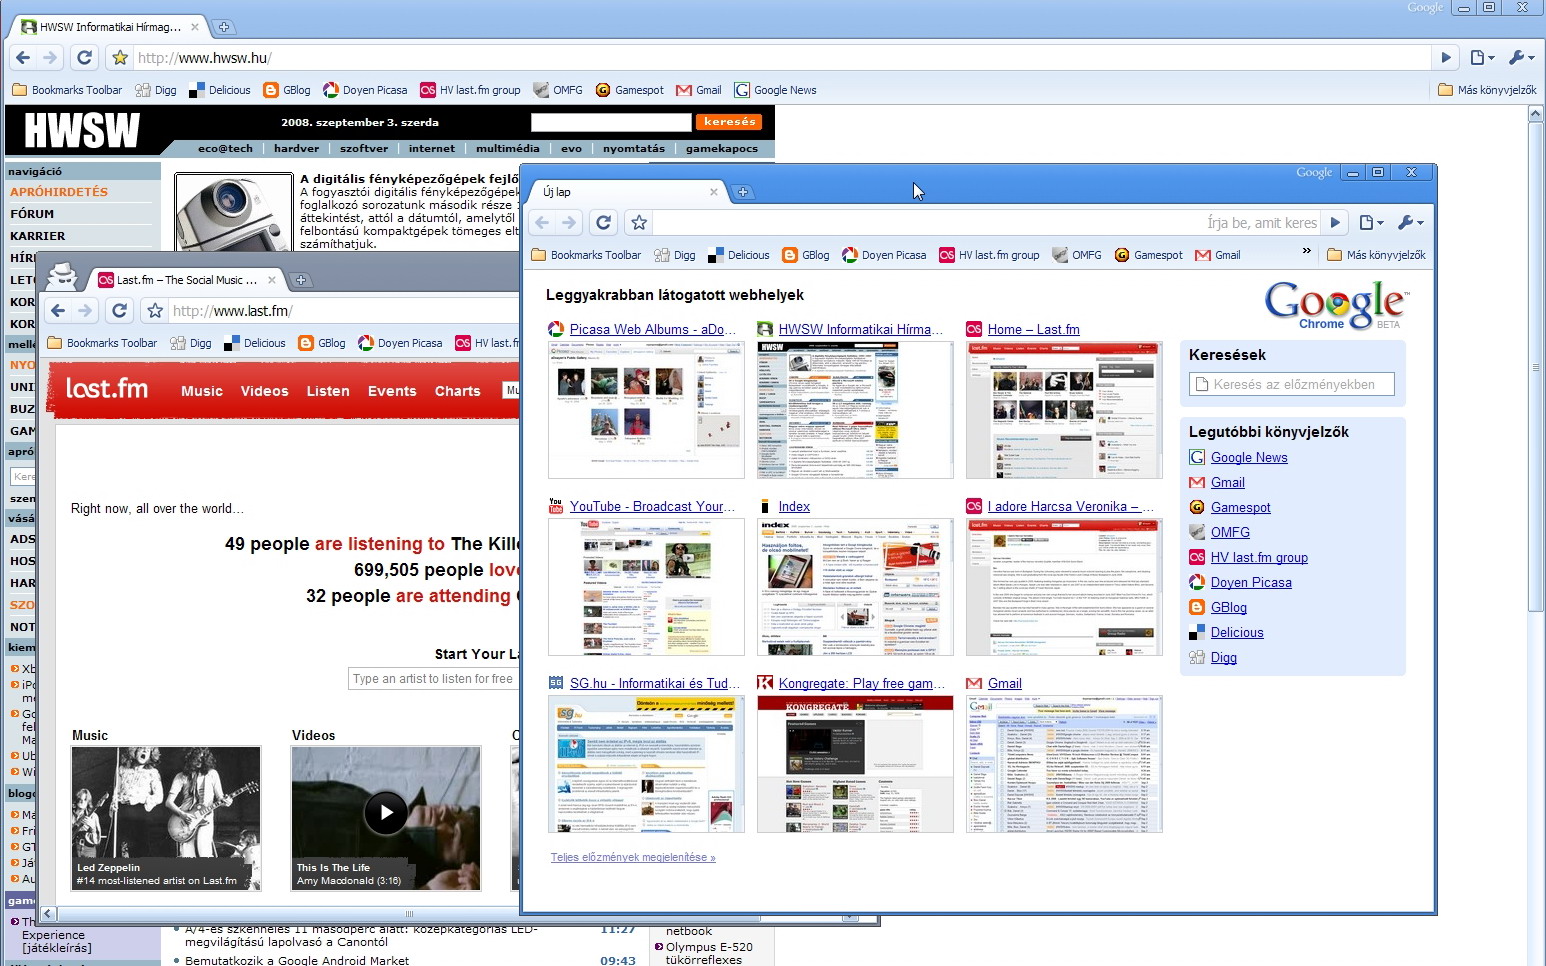This screenshot has height=966, width=1546.
Task: Open hardver menu on HWSW page
Action: [296, 148]
